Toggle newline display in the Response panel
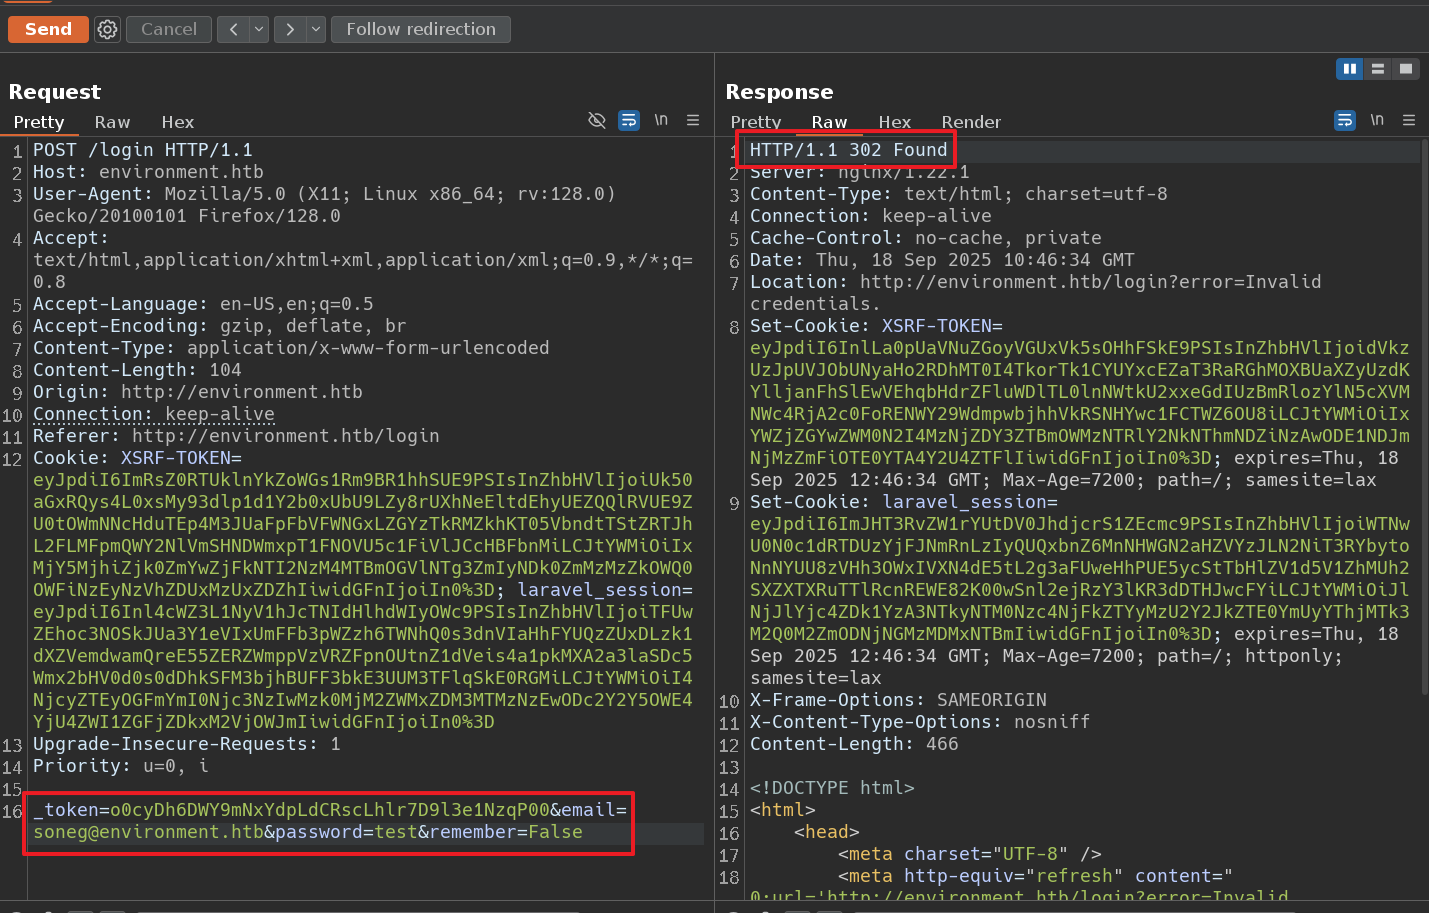The width and height of the screenshot is (1429, 913). [1377, 120]
